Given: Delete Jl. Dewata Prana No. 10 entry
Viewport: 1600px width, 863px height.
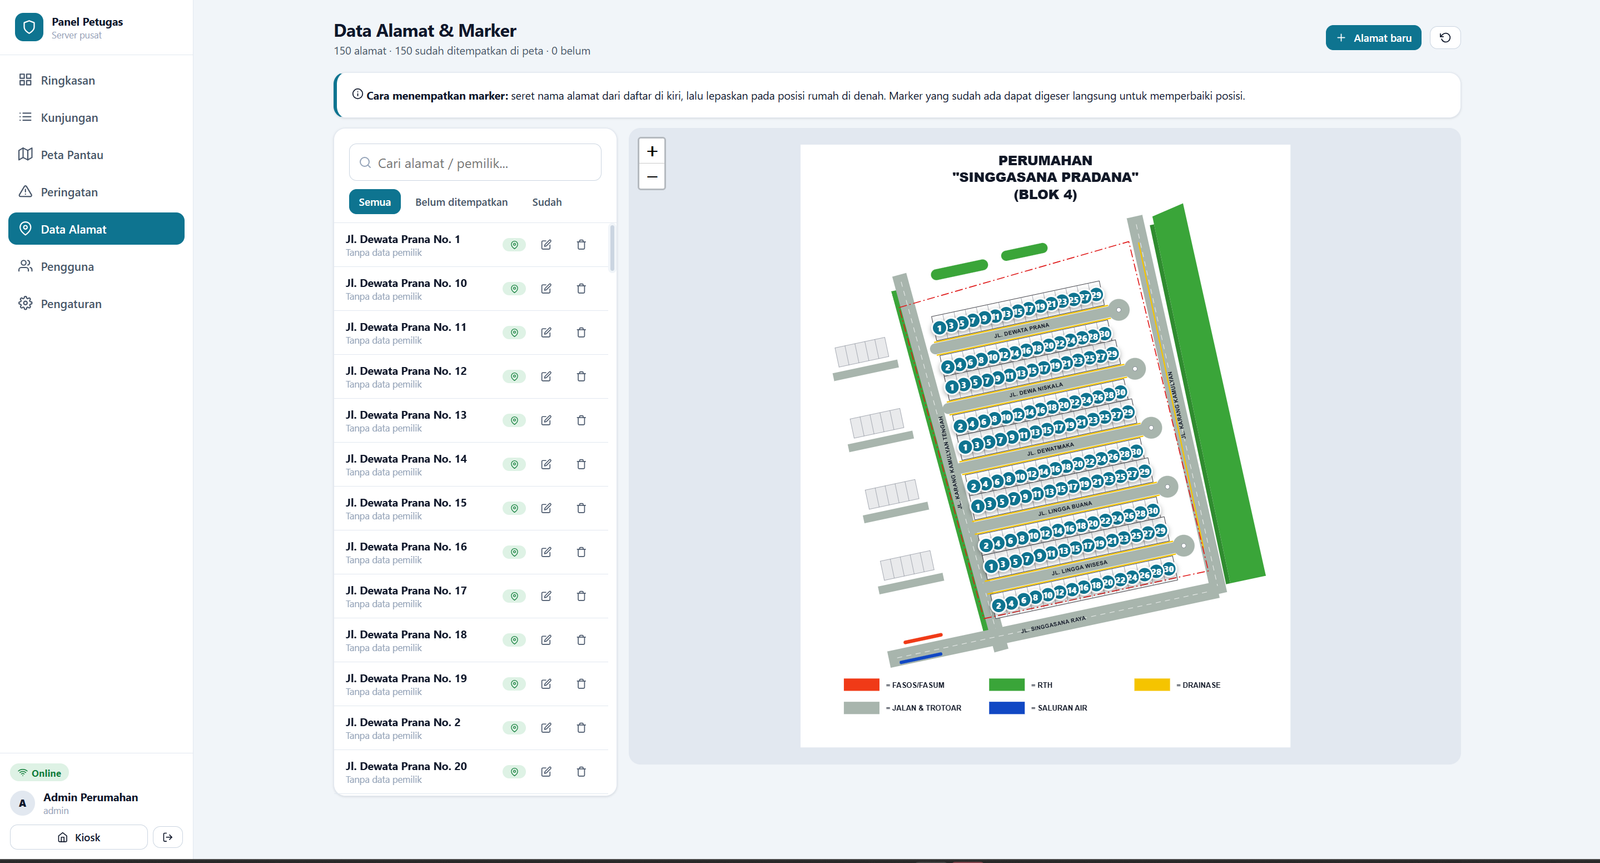Looking at the screenshot, I should [x=581, y=289].
